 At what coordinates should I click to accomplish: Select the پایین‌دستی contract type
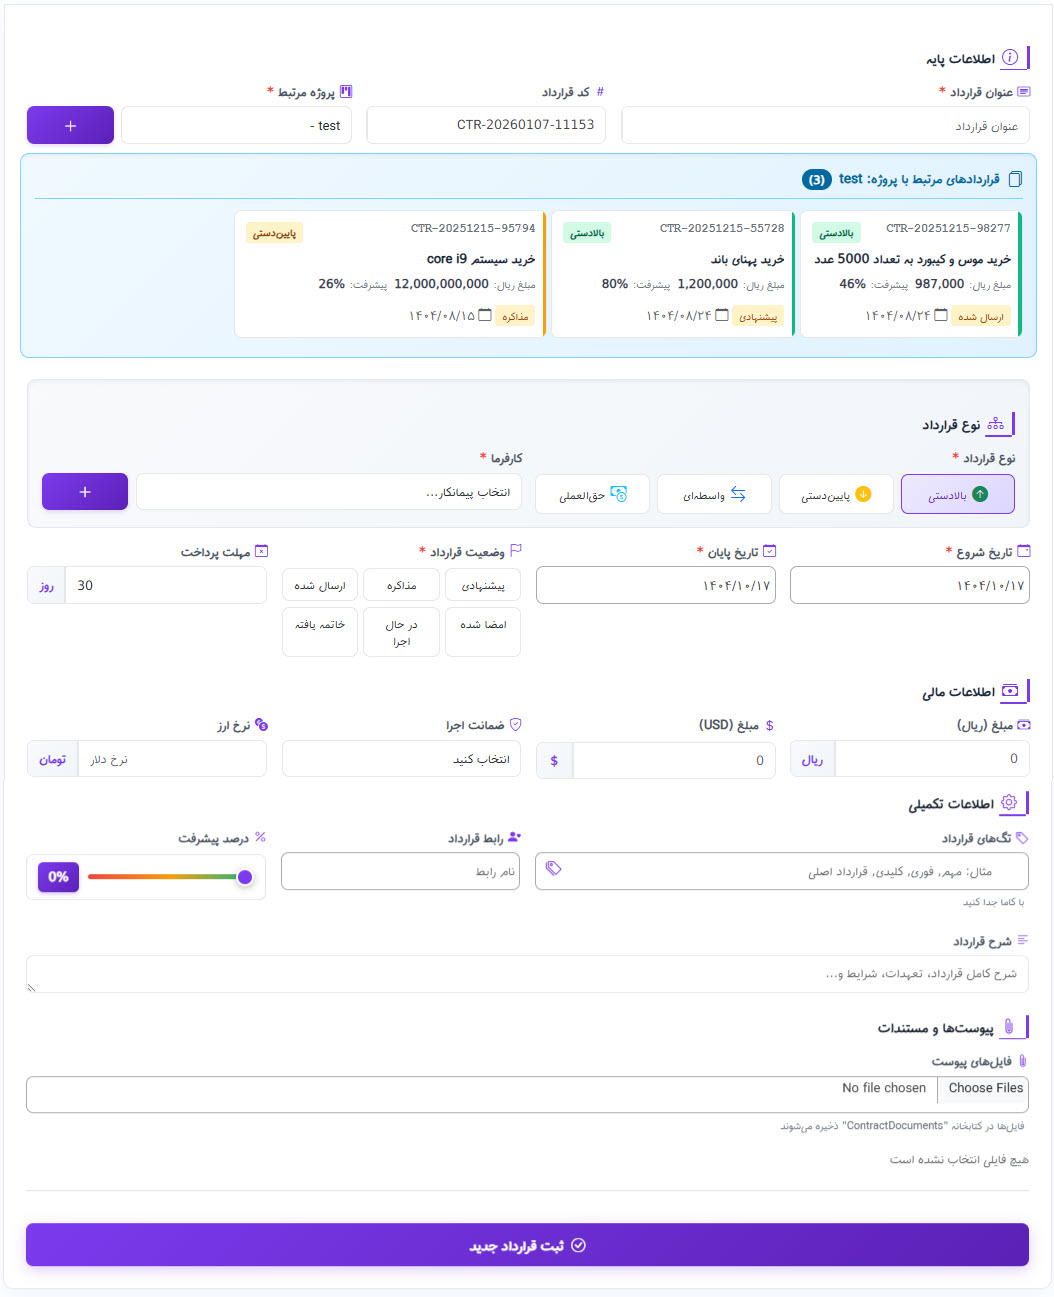tap(836, 494)
